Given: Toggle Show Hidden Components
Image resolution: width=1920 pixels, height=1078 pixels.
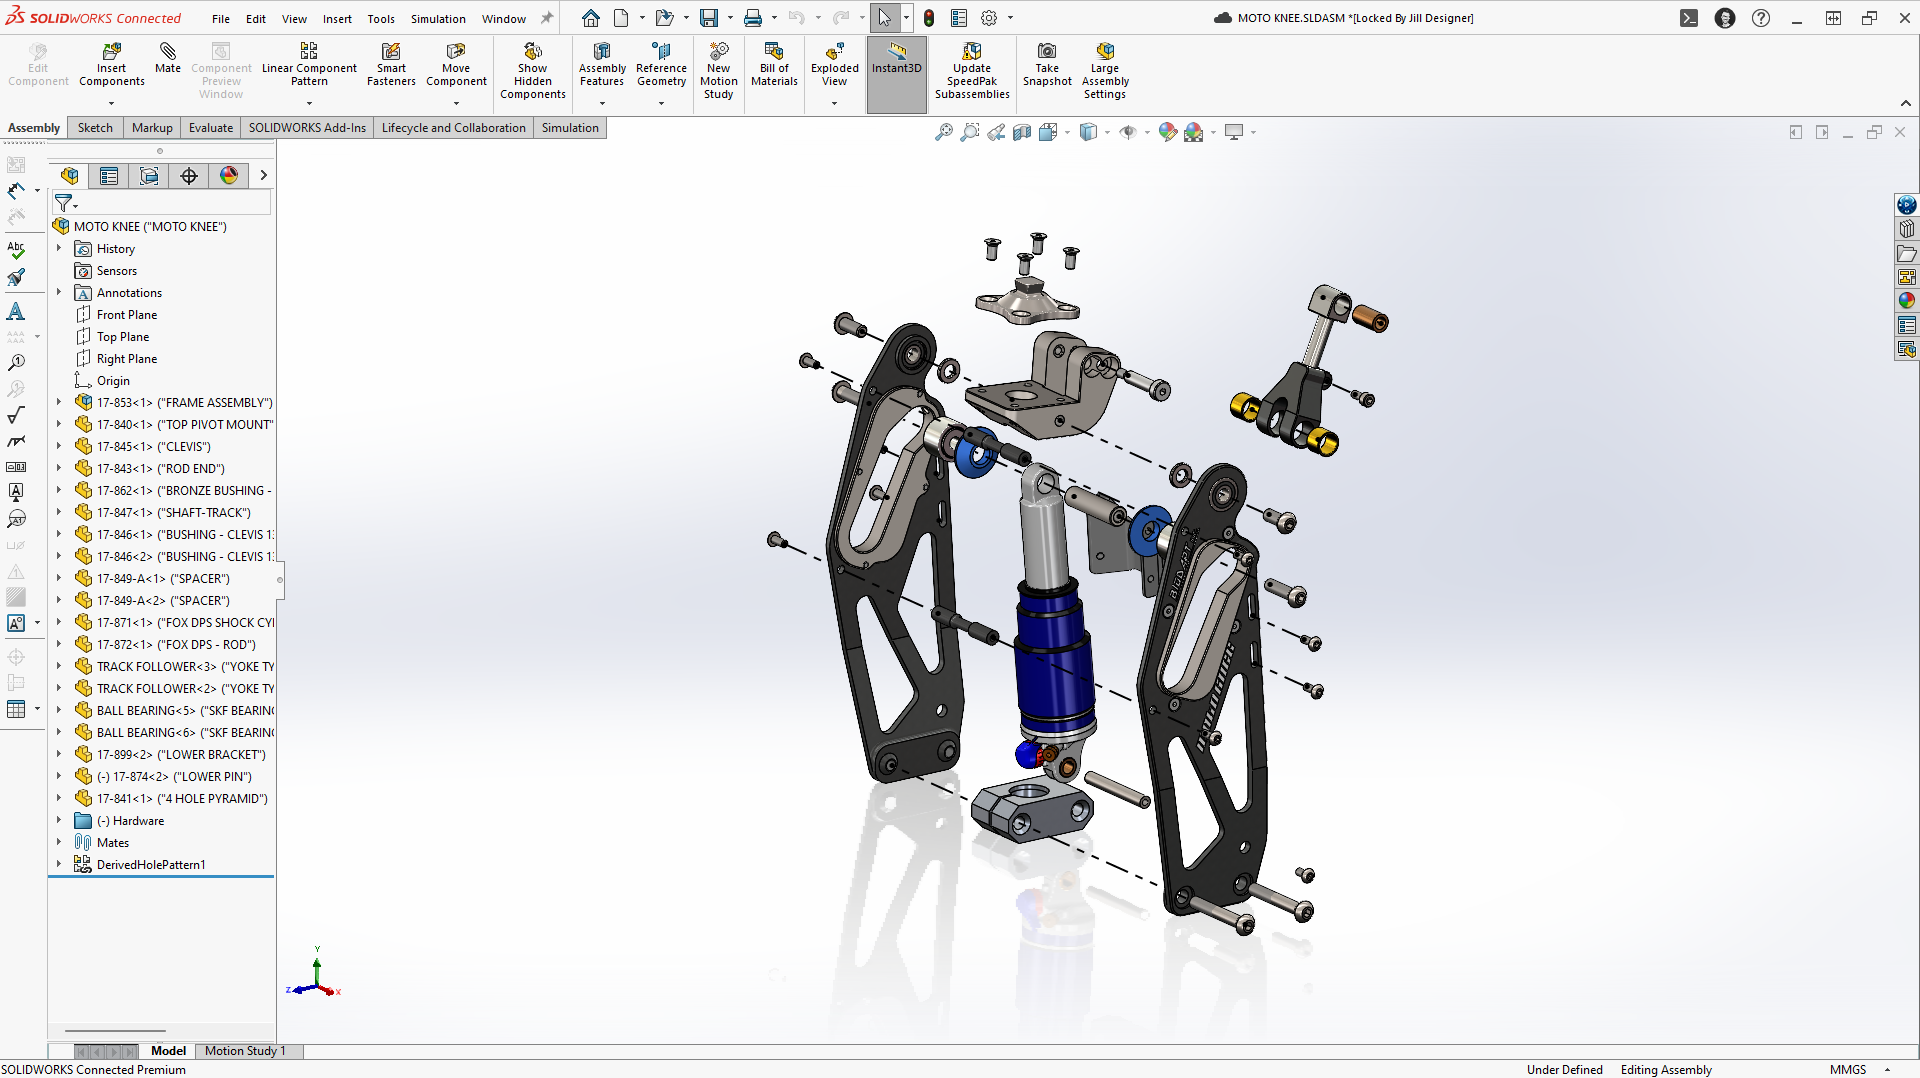Looking at the screenshot, I should [533, 66].
